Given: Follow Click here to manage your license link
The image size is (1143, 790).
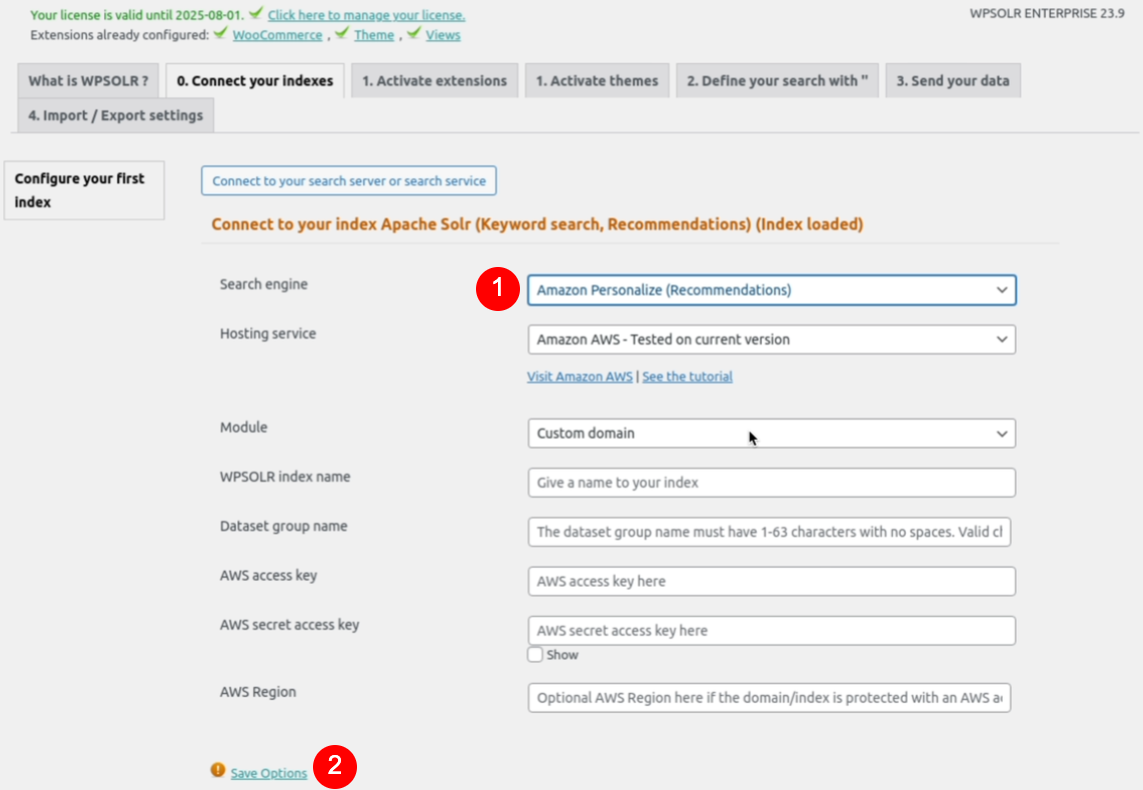Looking at the screenshot, I should [x=366, y=15].
